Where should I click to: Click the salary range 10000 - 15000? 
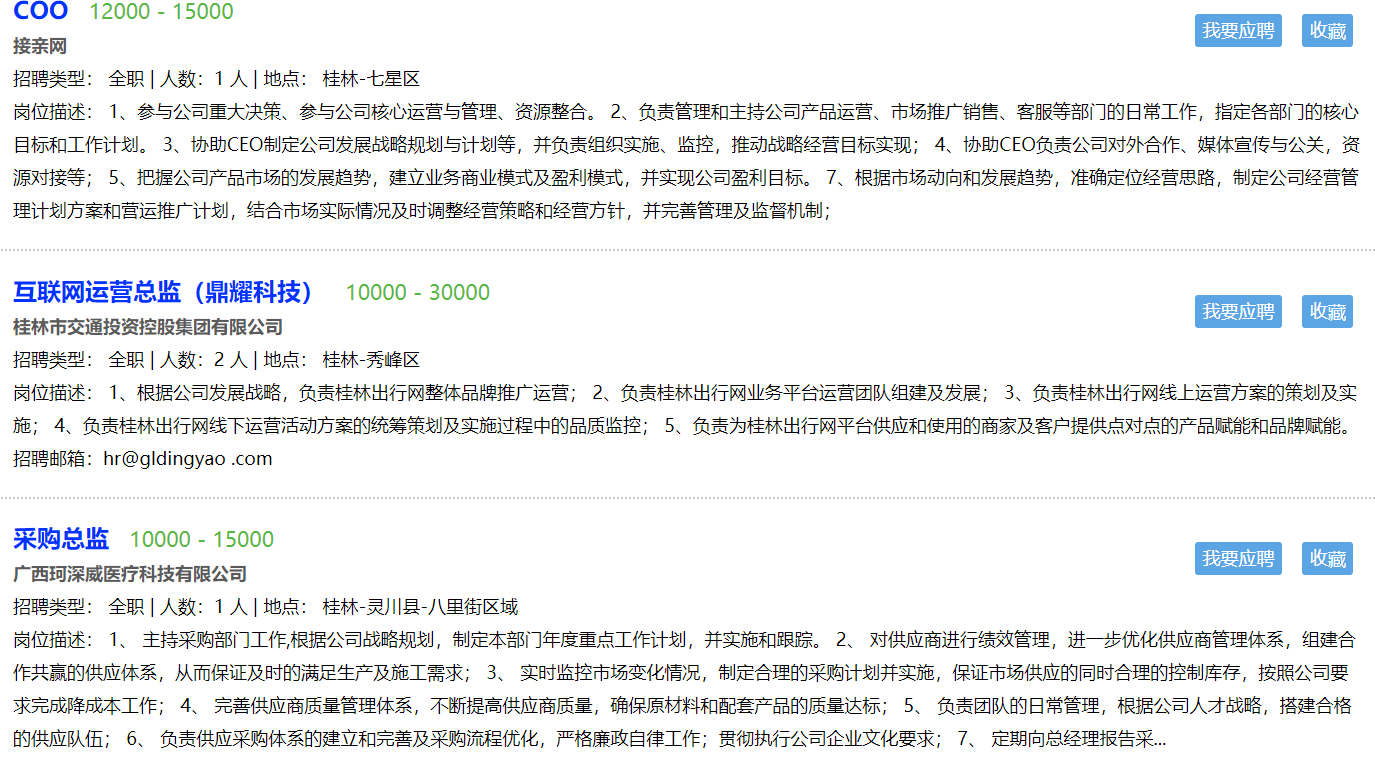[x=202, y=539]
